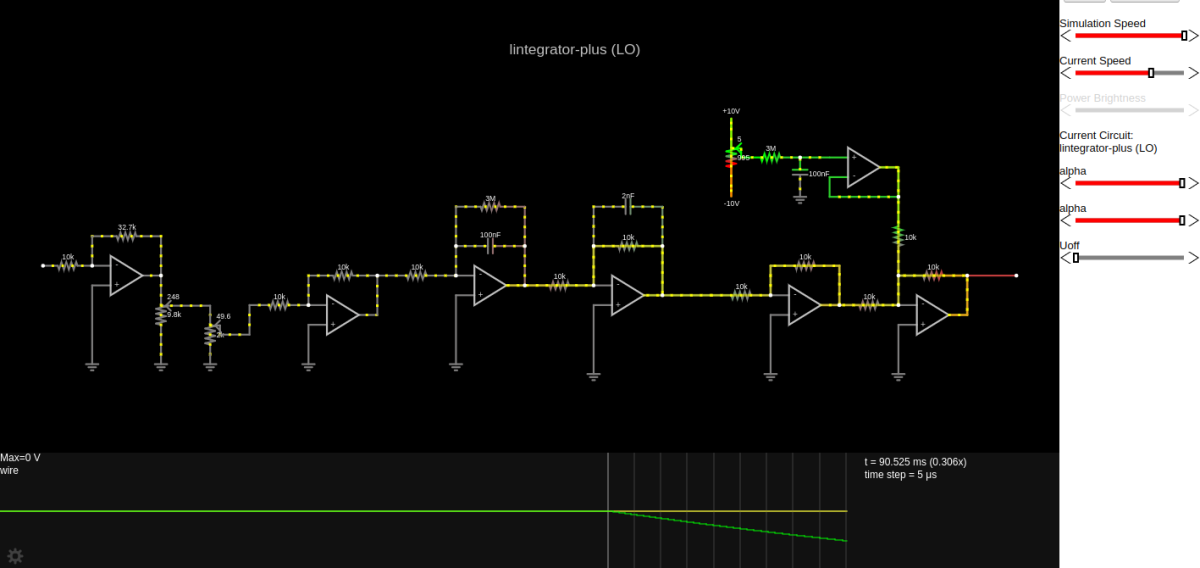Click the lower alpha slider track

1130,220
